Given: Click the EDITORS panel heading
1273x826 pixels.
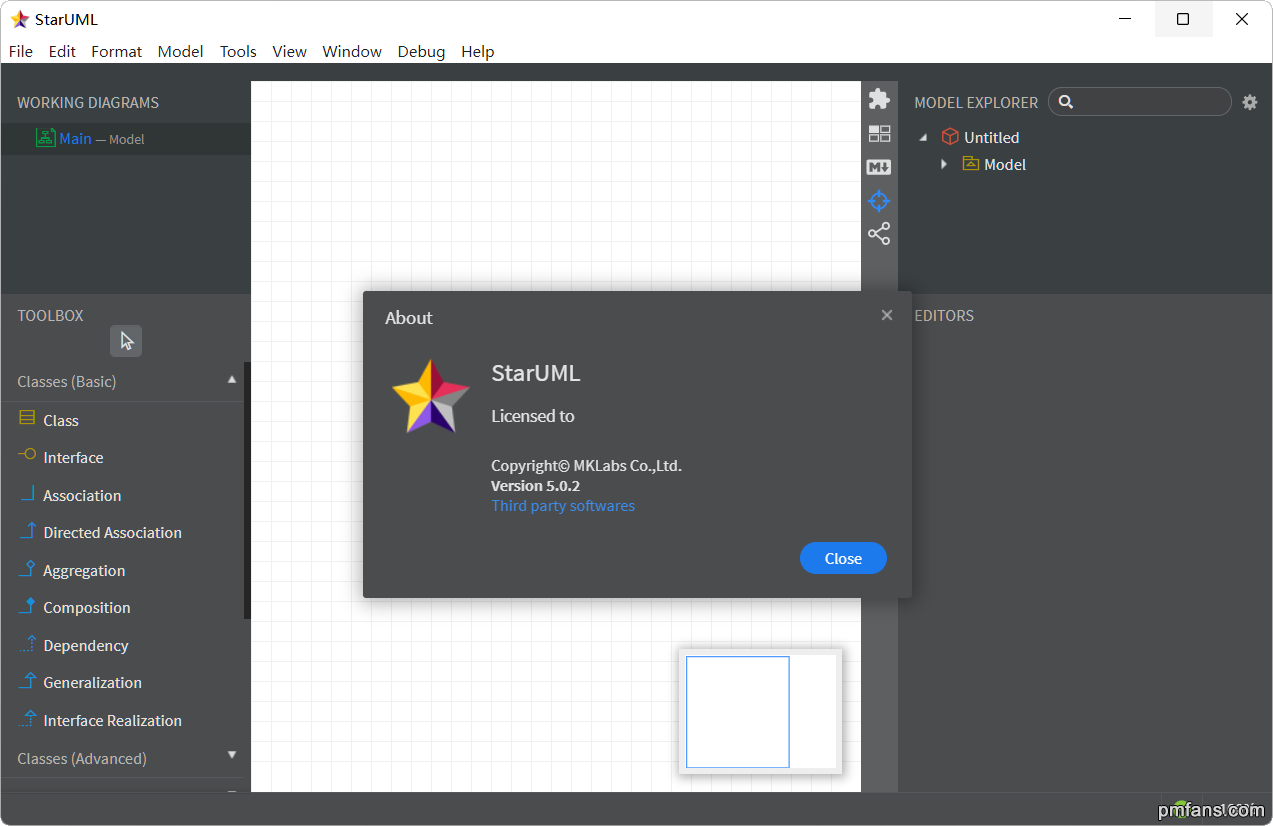Looking at the screenshot, I should (944, 316).
